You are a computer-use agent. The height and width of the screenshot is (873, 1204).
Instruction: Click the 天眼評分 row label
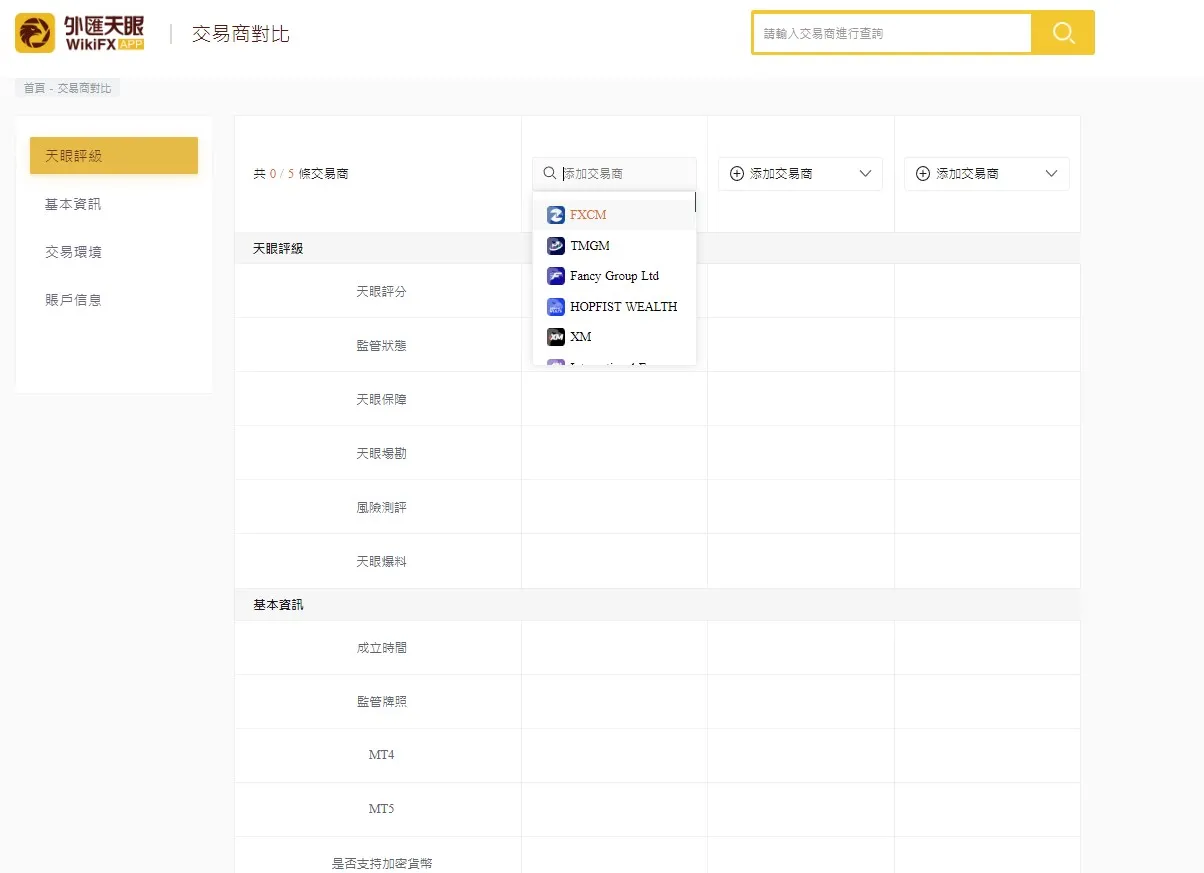tap(381, 292)
